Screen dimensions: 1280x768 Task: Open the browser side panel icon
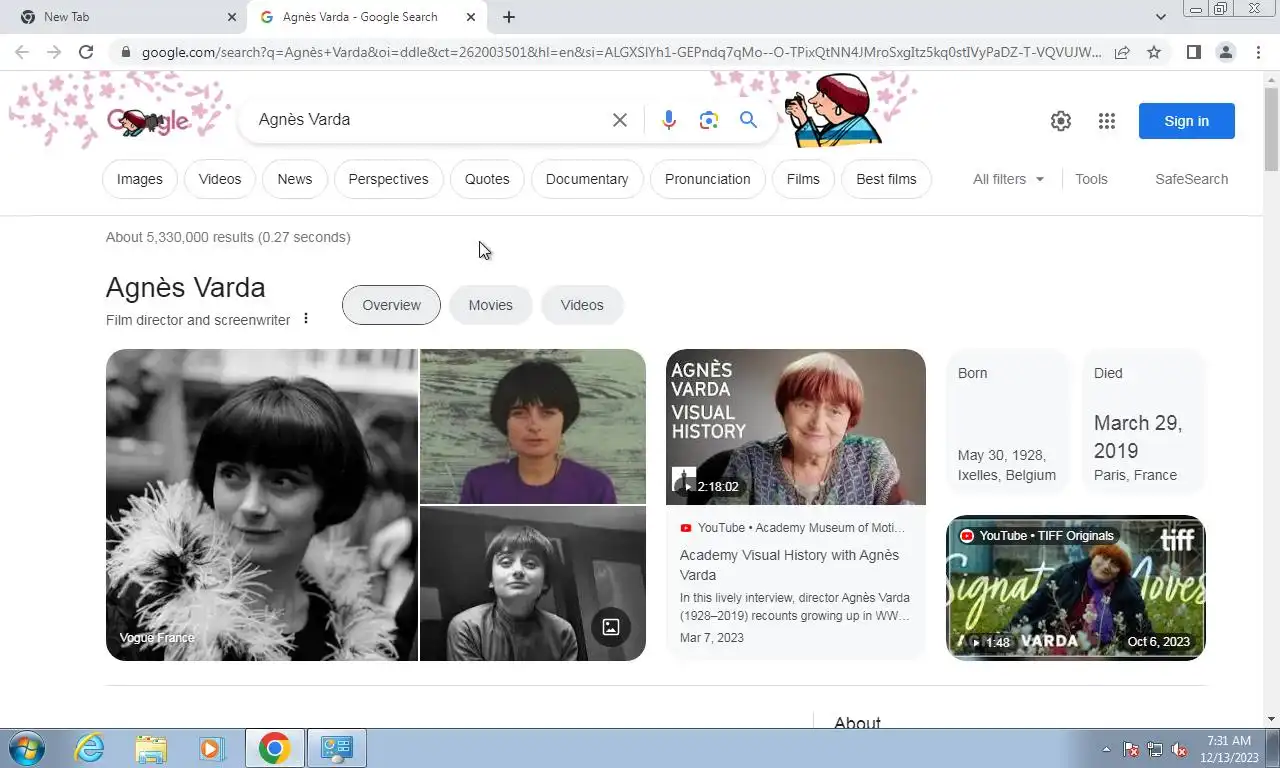1193,52
